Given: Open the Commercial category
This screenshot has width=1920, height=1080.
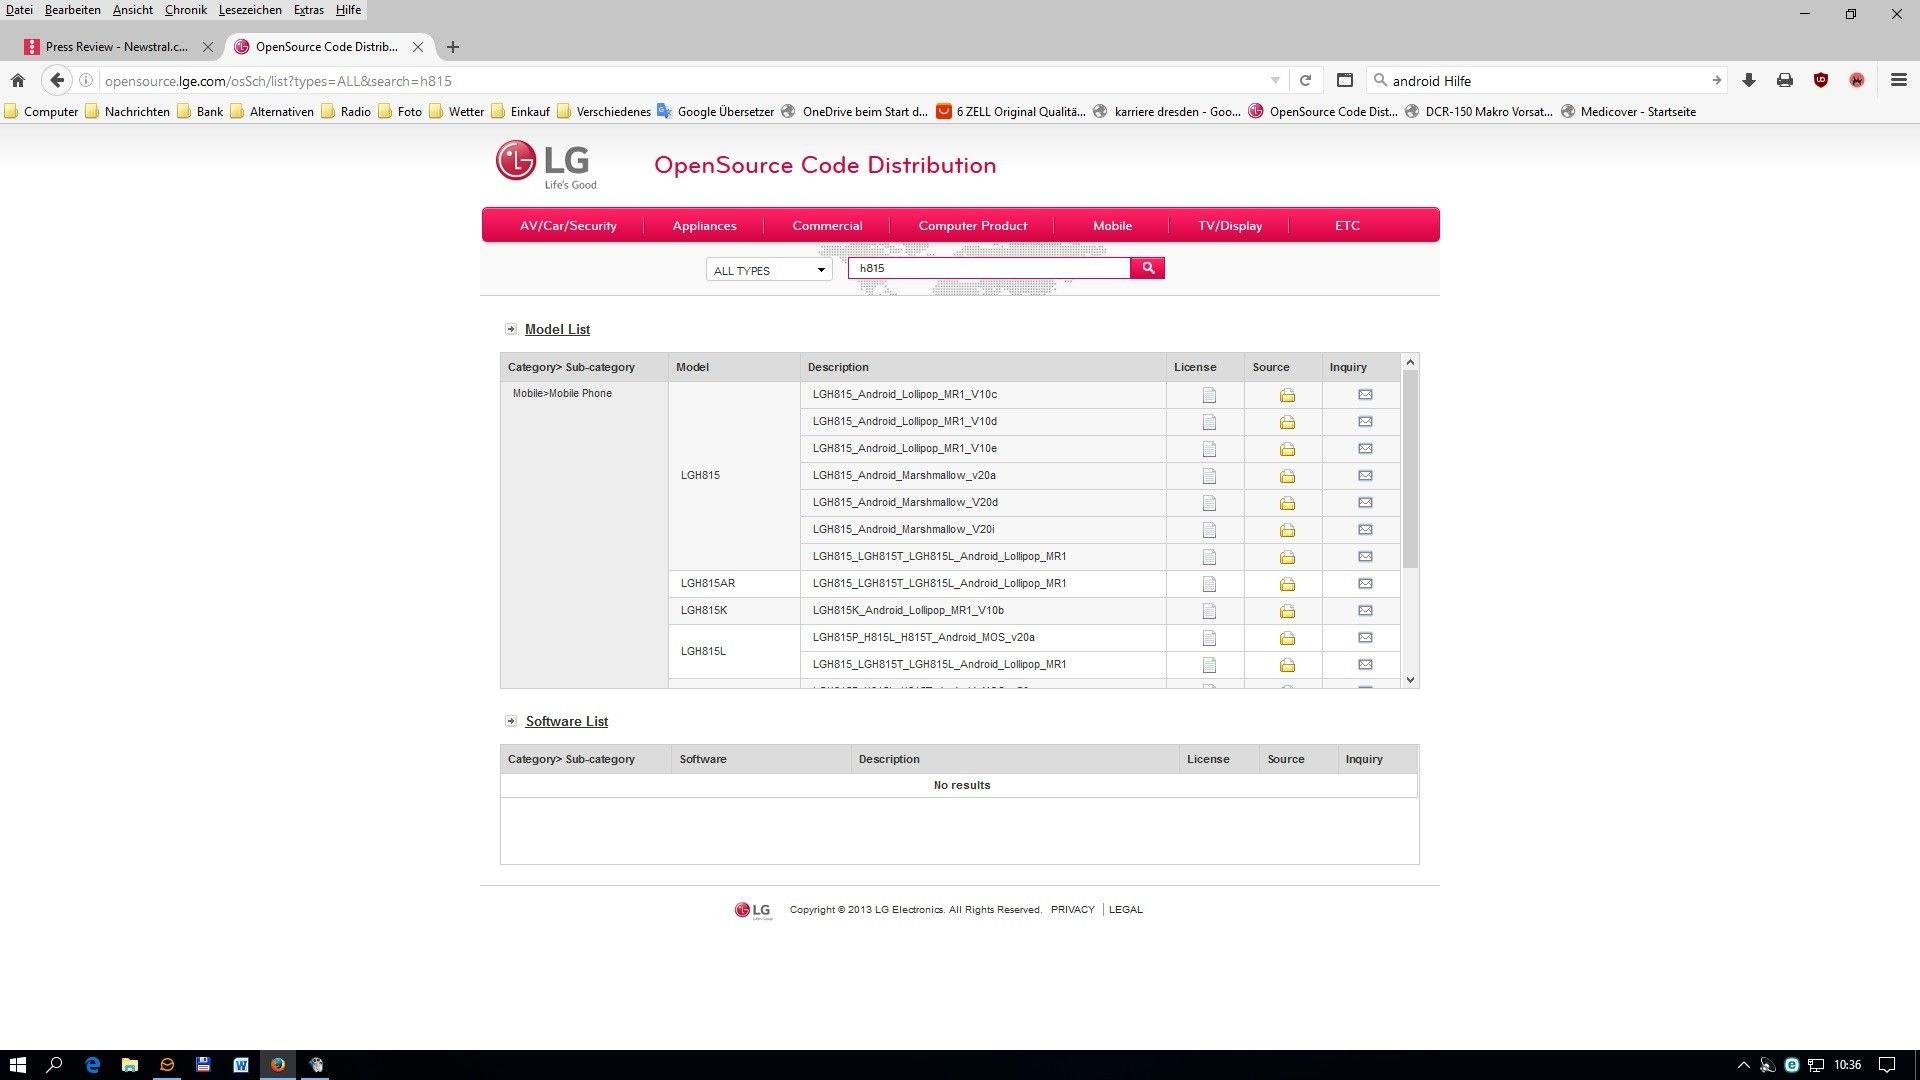Looking at the screenshot, I should tap(827, 226).
